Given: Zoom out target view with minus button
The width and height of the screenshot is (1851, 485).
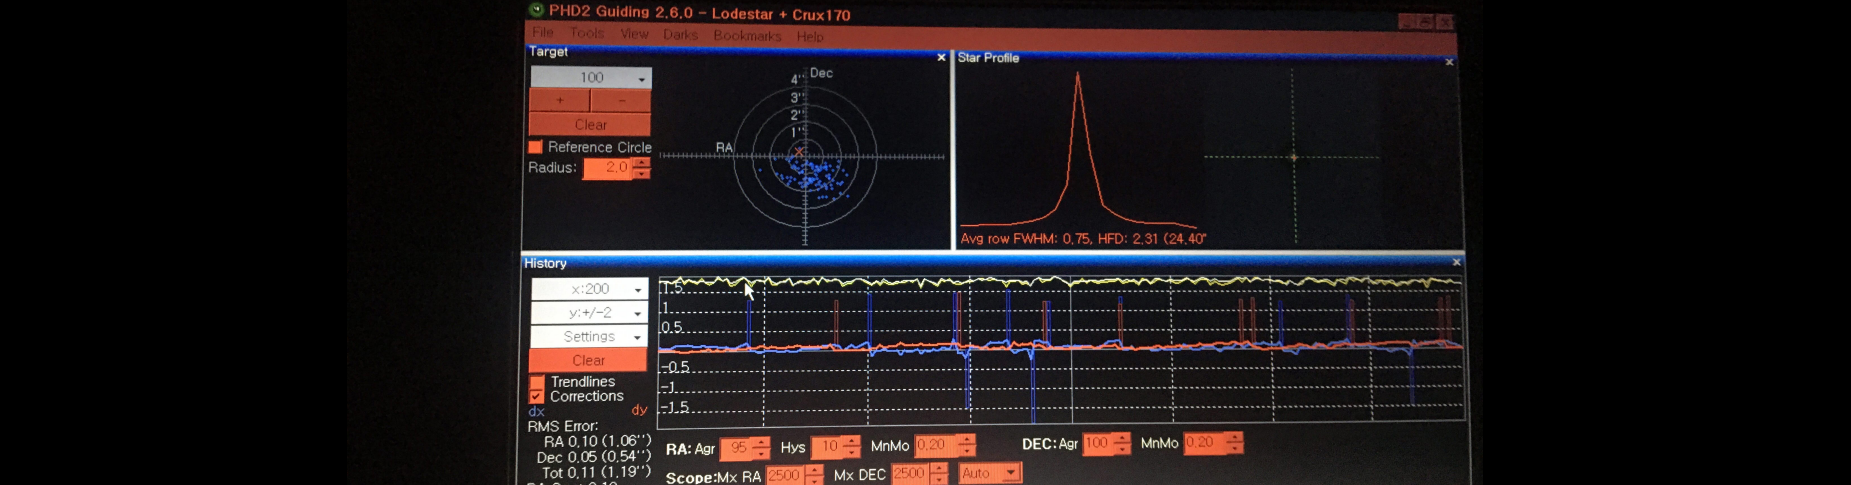Looking at the screenshot, I should click(621, 101).
